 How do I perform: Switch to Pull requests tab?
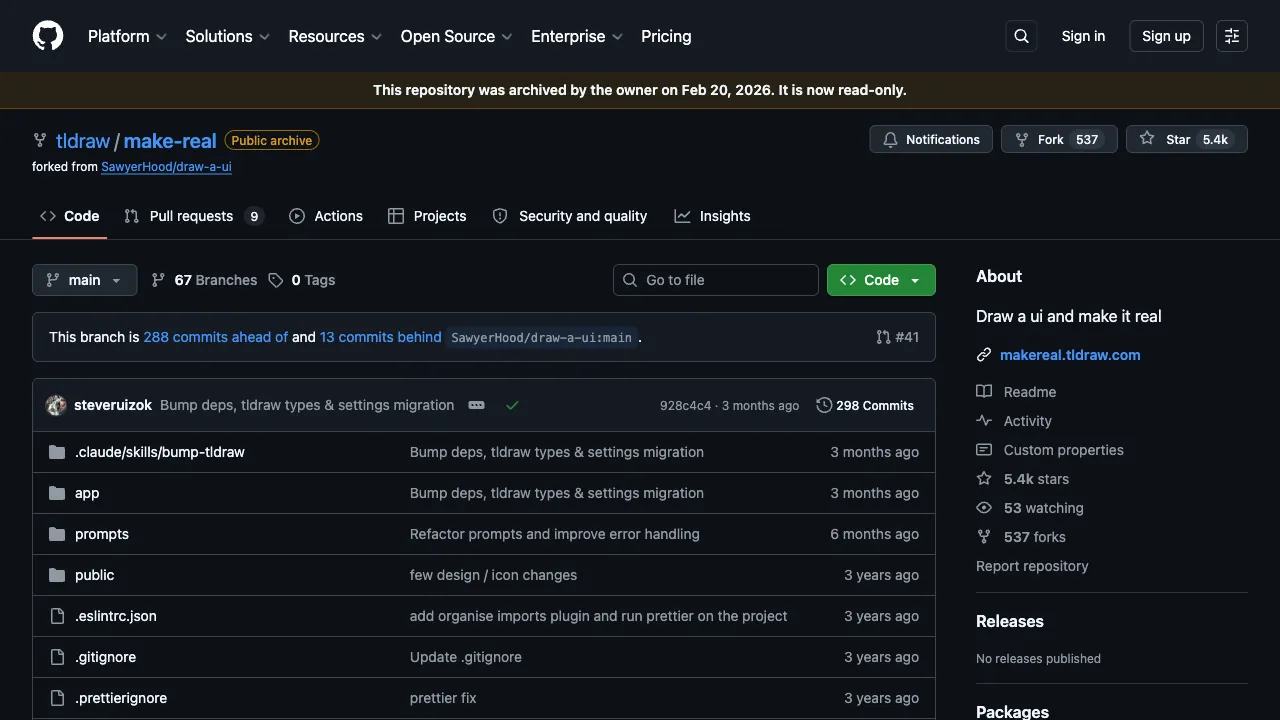[193, 216]
